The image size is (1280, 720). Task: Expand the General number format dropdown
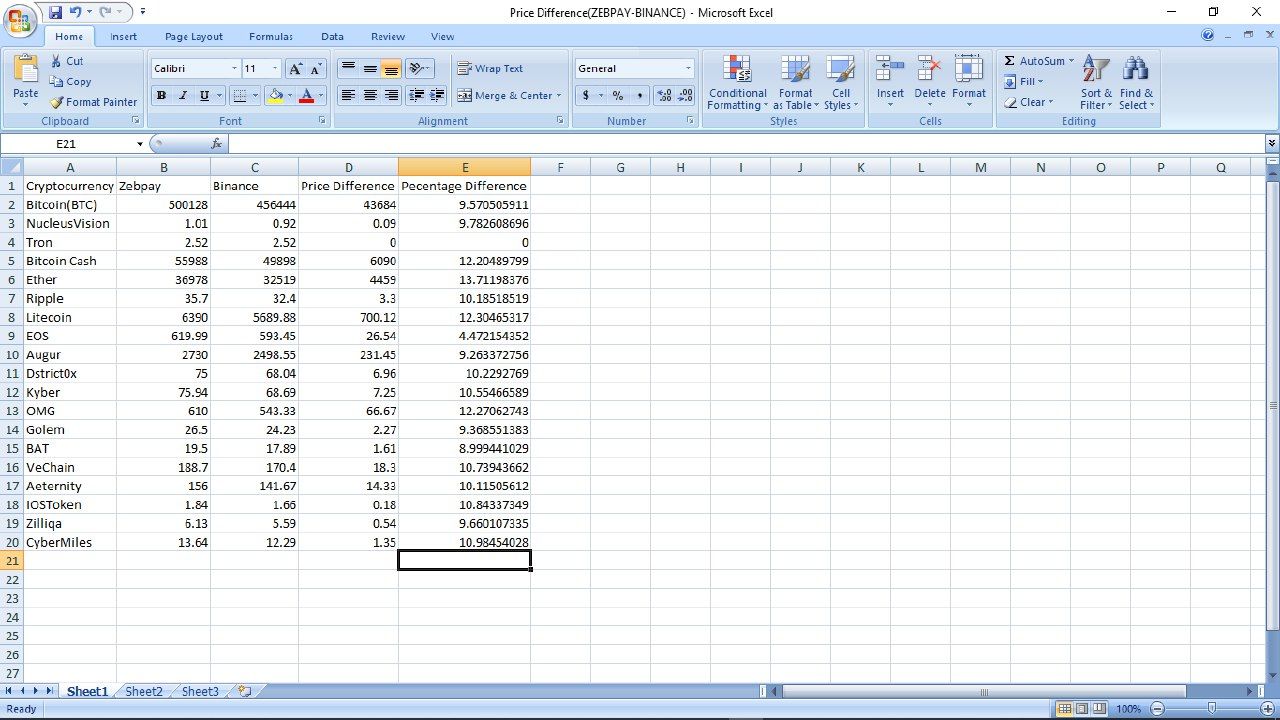pos(688,69)
